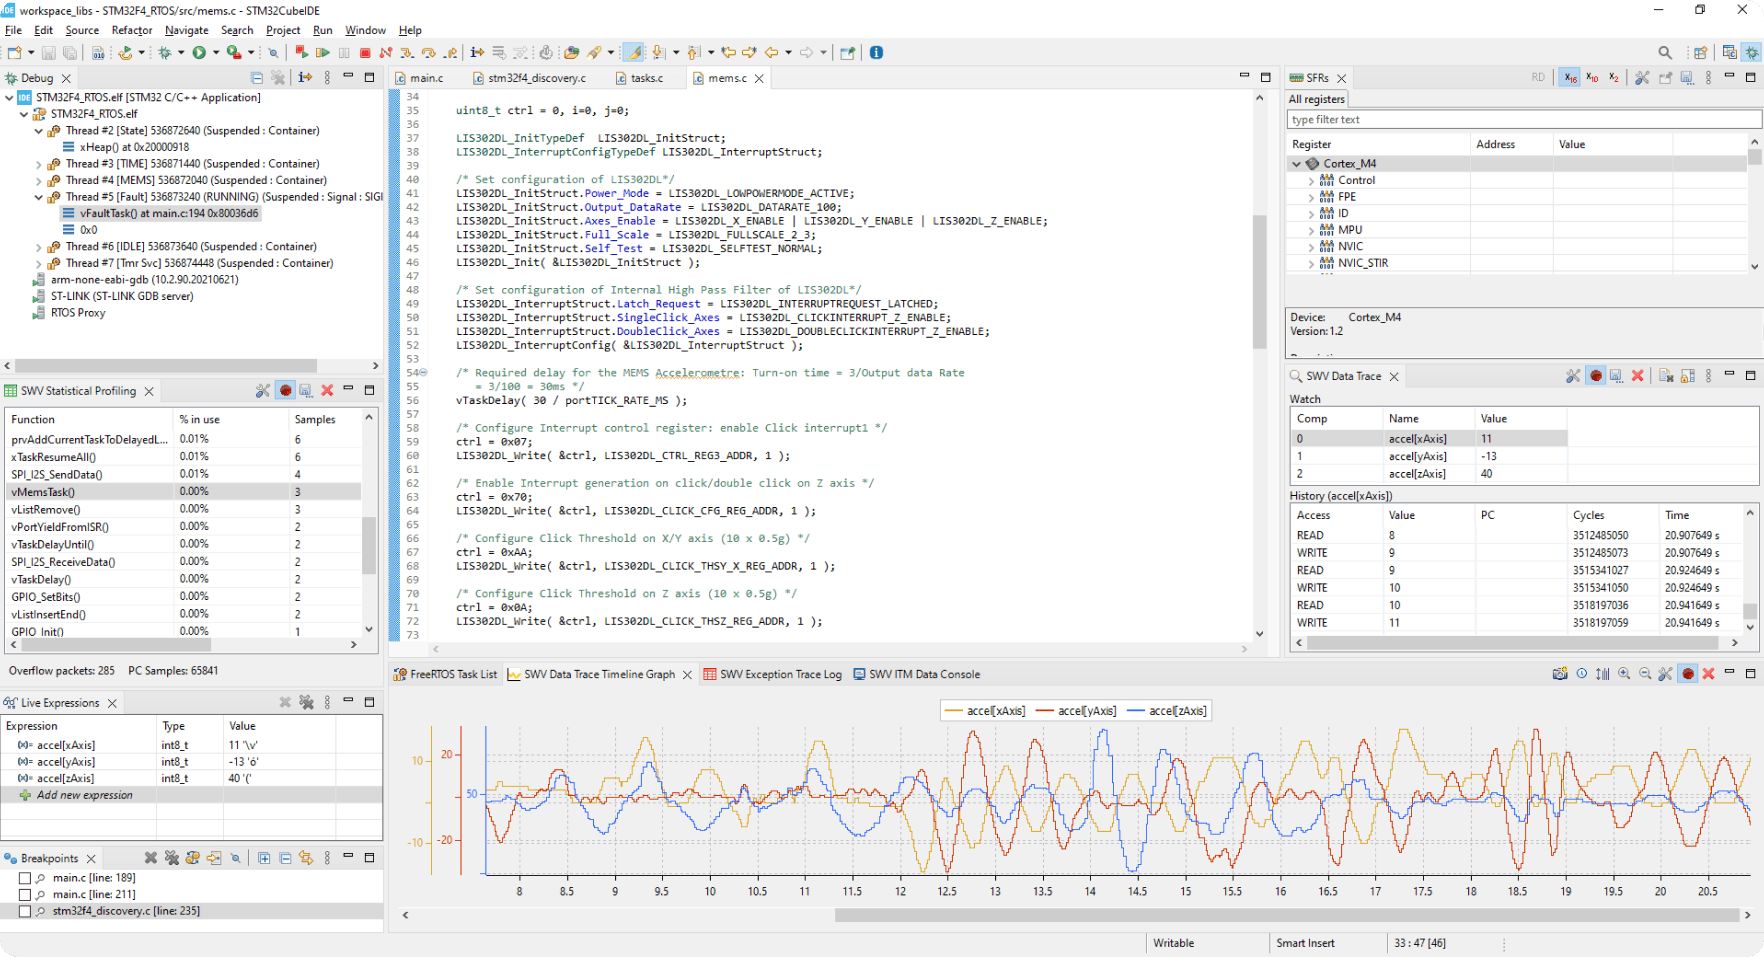Click the search magnifier icon in toolbar
The width and height of the screenshot is (1764, 957).
[1664, 53]
